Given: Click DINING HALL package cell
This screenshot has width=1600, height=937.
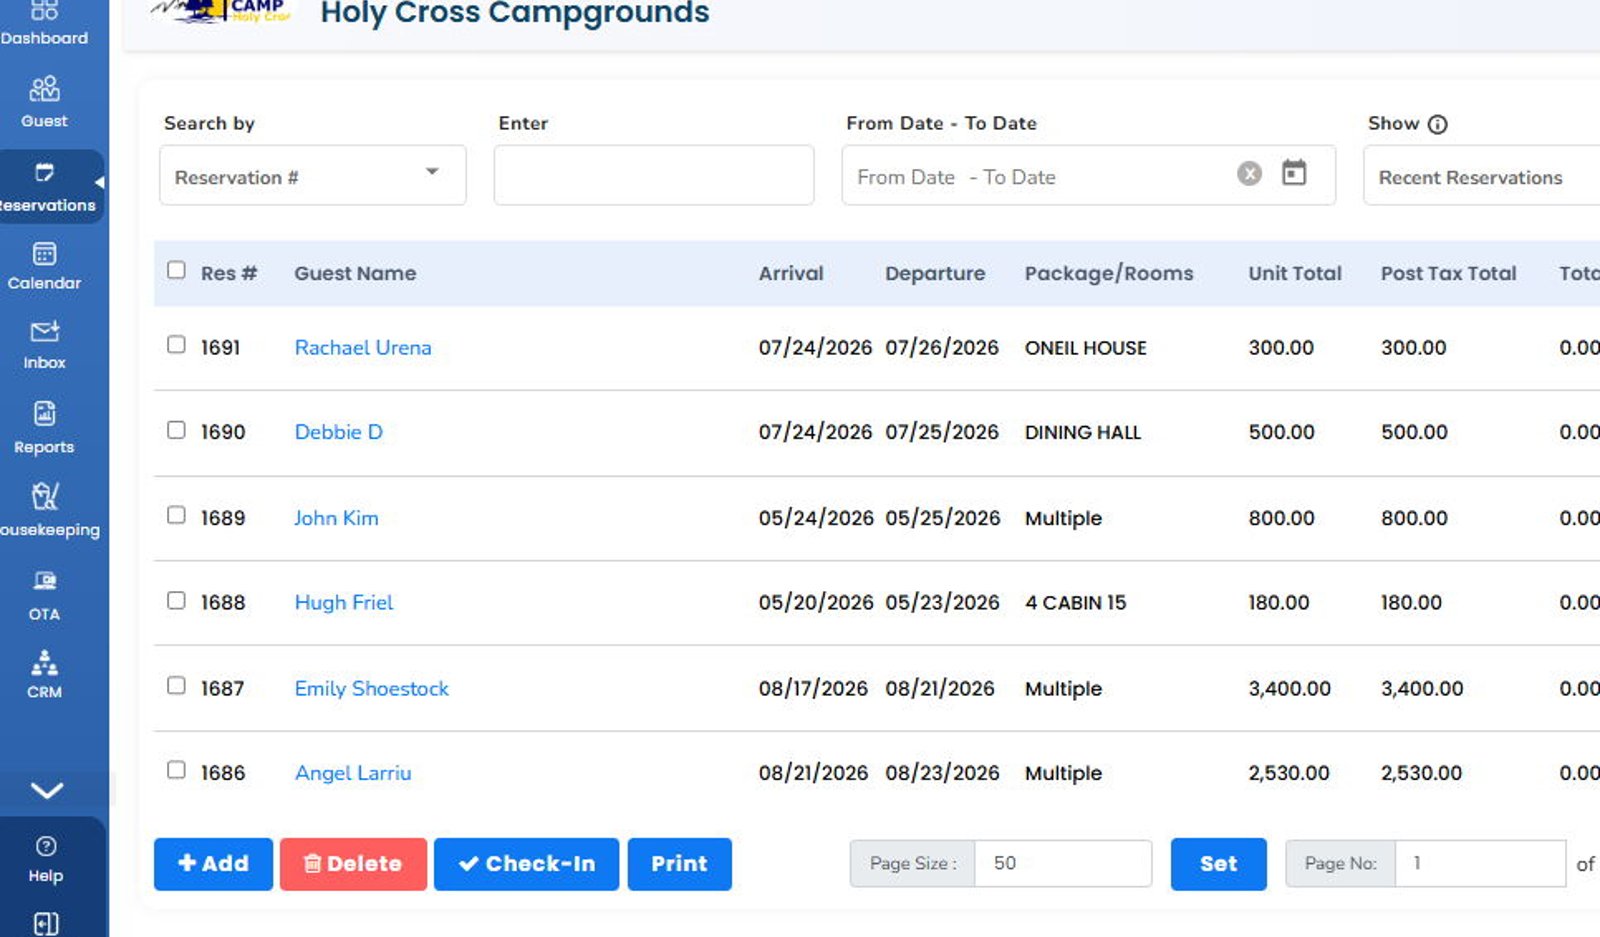Looking at the screenshot, I should 1083,432.
